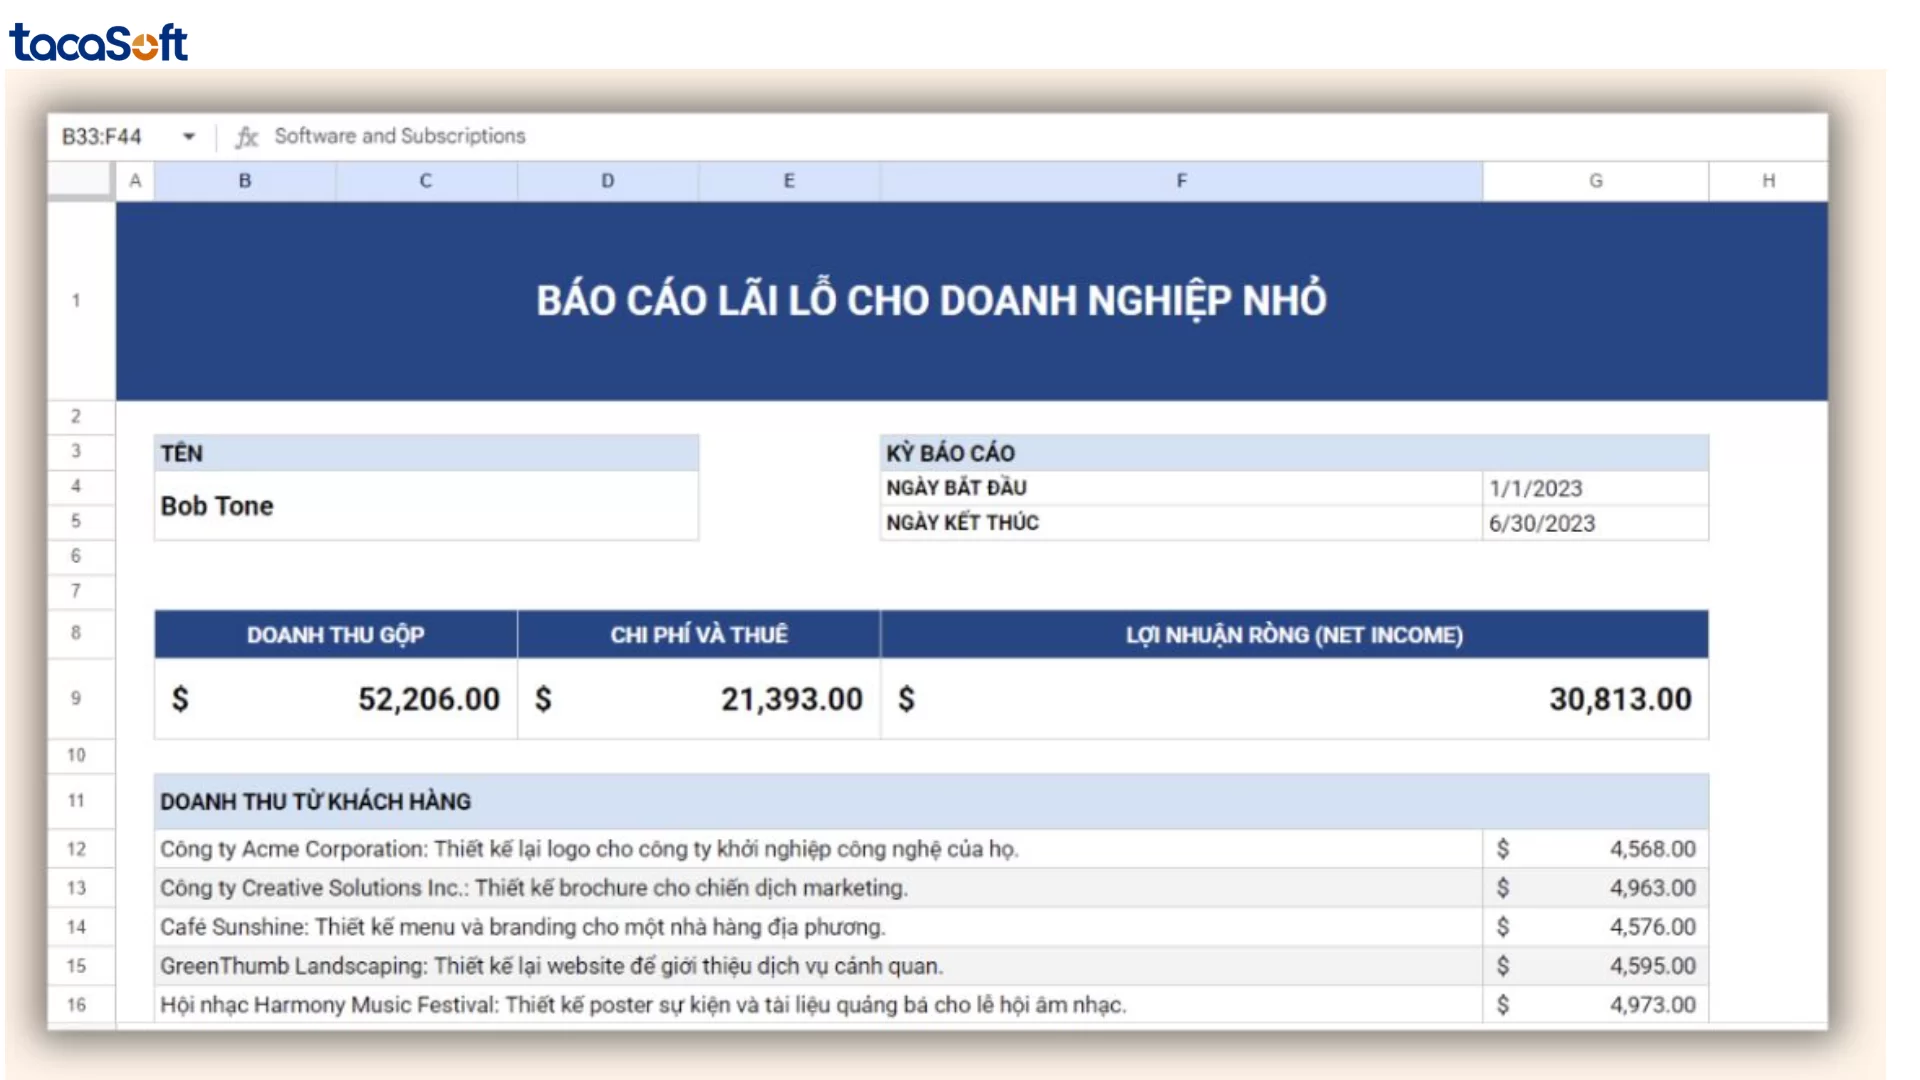This screenshot has width=1920, height=1080.
Task: Select row 12 header
Action: pyautogui.click(x=76, y=849)
